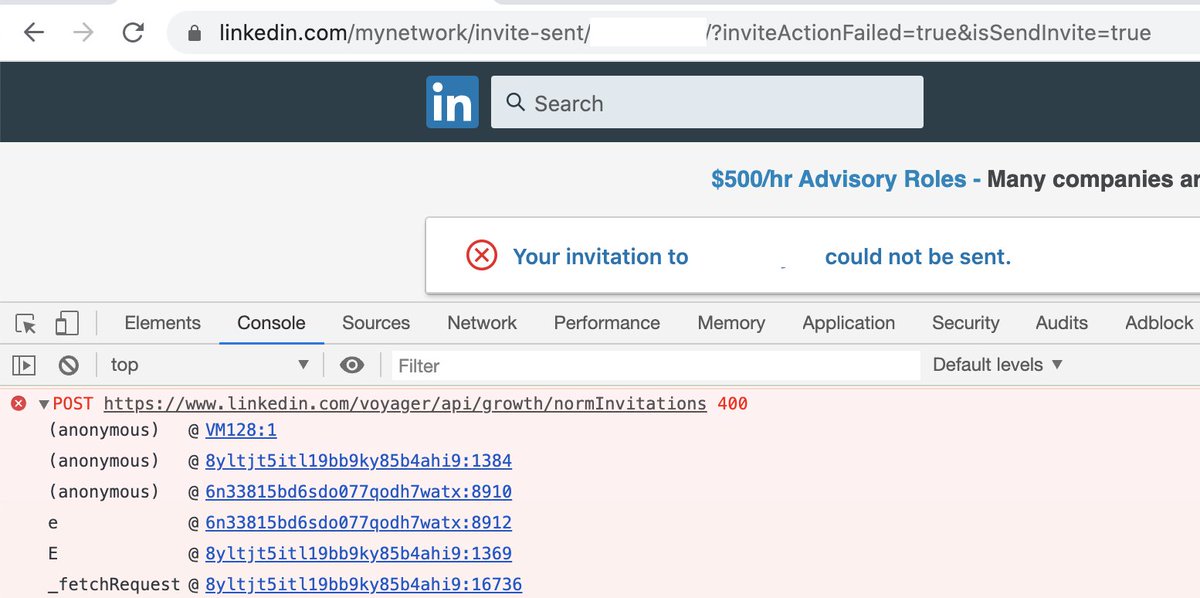Image resolution: width=1200 pixels, height=598 pixels.
Task: Collapse the POST error stack trace triangle
Action: (x=44, y=404)
